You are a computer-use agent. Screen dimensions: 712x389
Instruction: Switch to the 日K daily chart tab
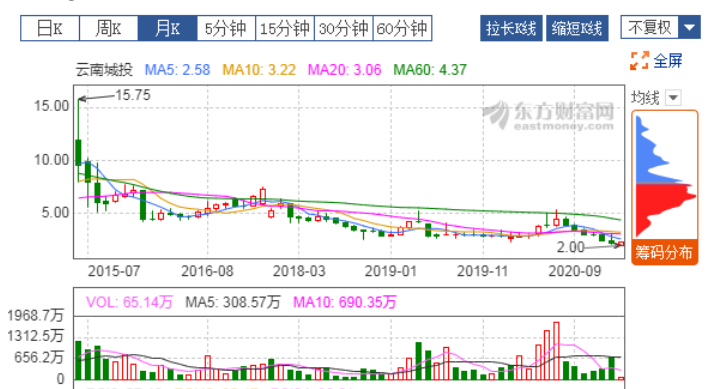tap(50, 28)
